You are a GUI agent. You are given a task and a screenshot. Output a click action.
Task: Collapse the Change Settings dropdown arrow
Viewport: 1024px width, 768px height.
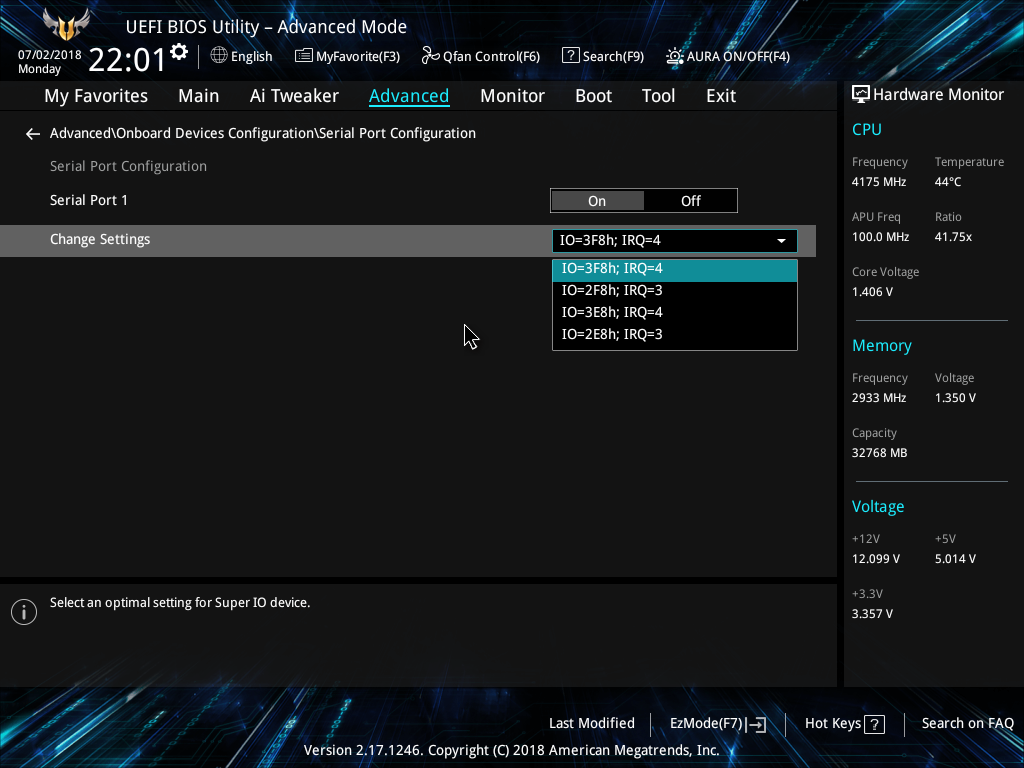tap(781, 241)
